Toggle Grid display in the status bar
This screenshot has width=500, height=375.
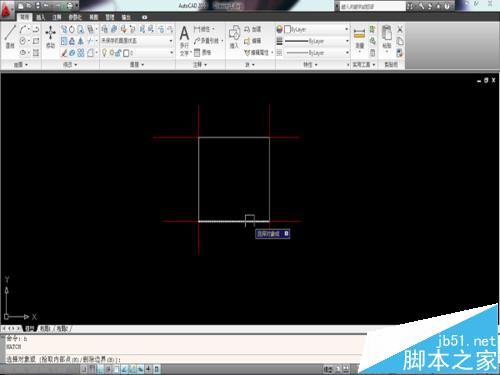(x=92, y=369)
